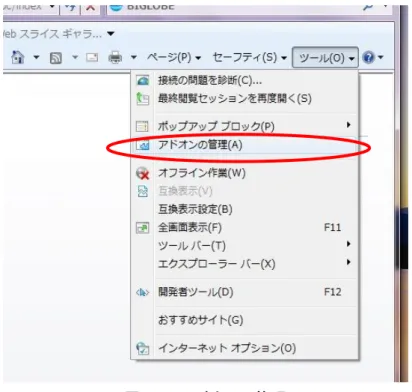The height and width of the screenshot is (392, 412).
Task: Open the ツール バー(T) submenu
Action: (x=244, y=246)
